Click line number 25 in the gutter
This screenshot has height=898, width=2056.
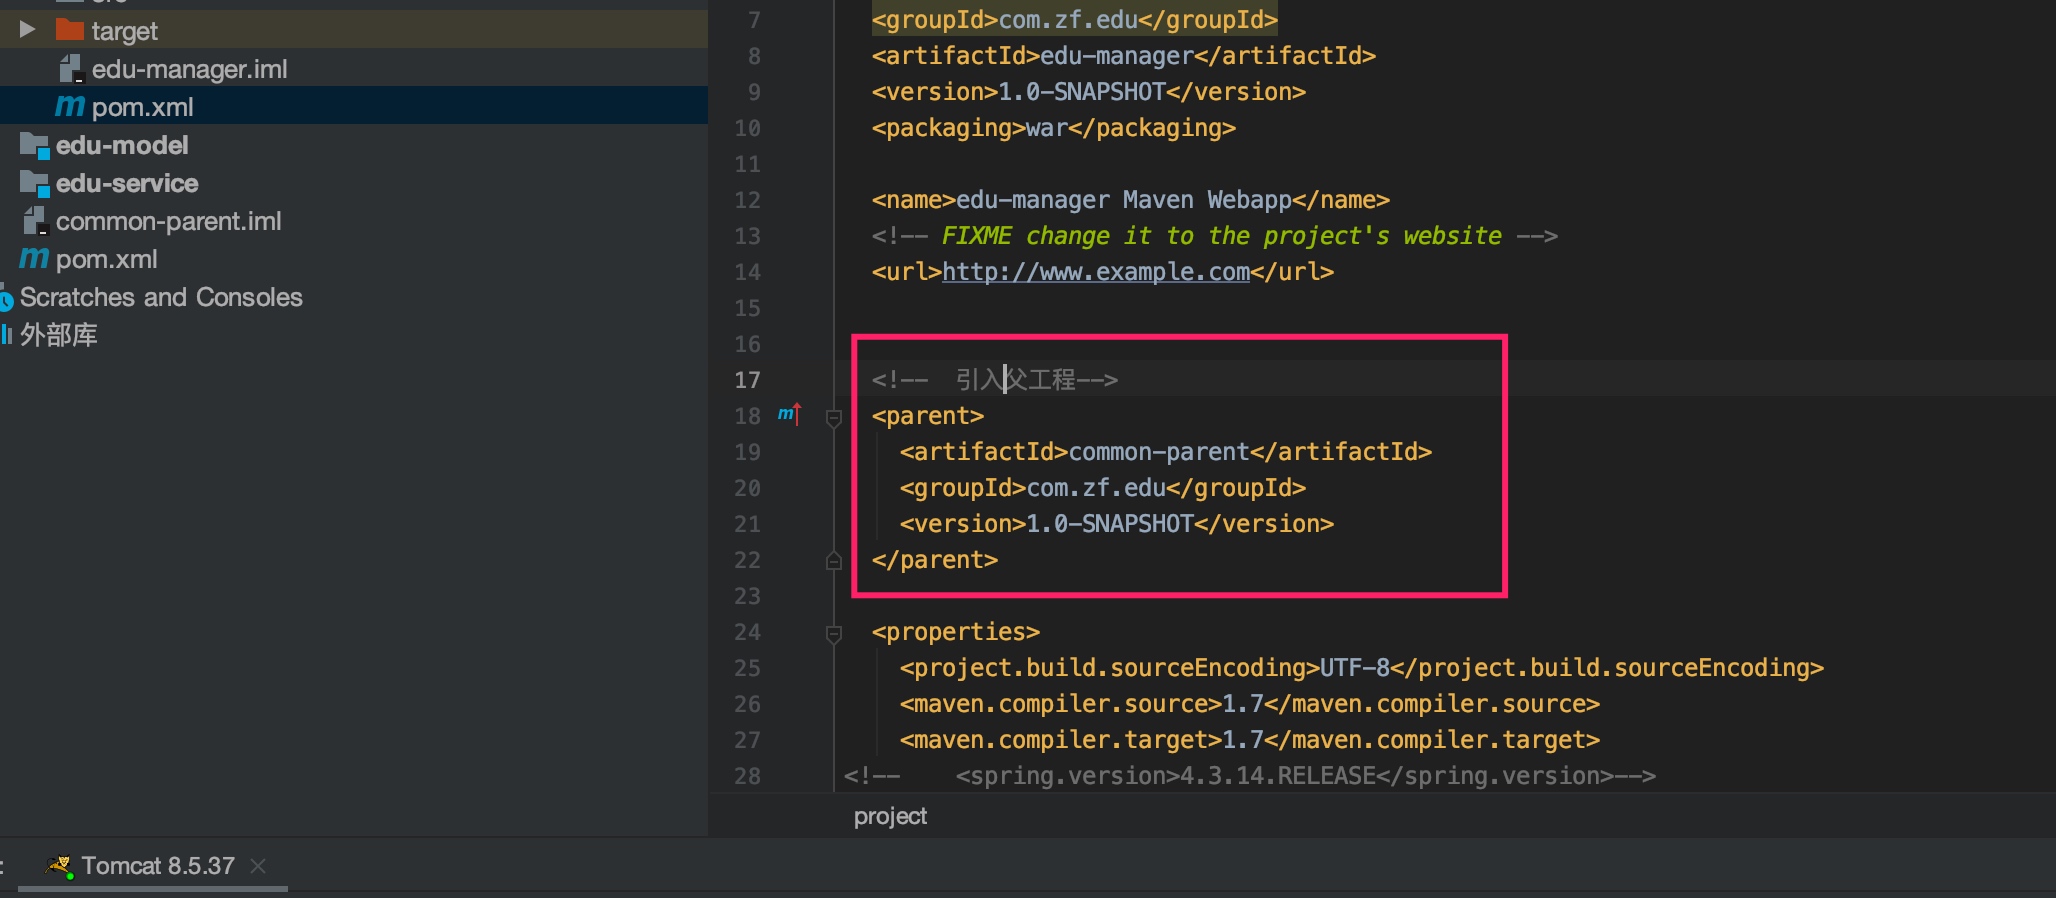[747, 668]
